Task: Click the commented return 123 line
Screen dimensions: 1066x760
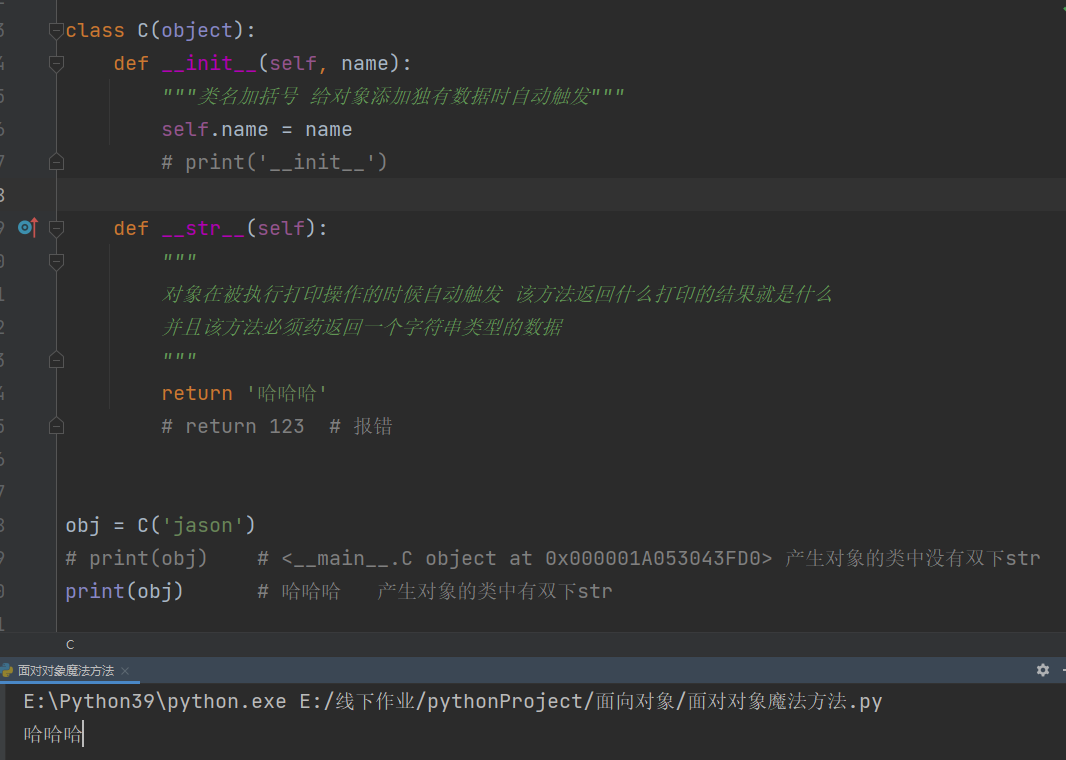Action: [277, 426]
